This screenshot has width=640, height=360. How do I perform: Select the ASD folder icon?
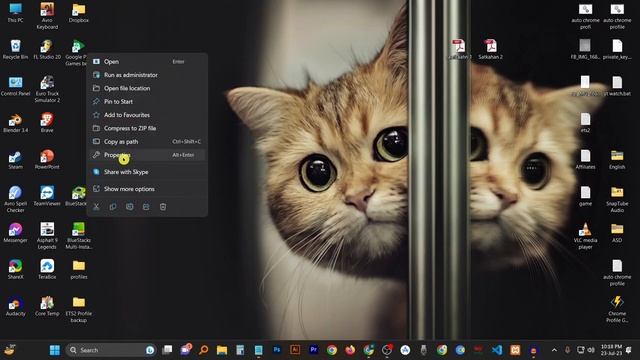point(617,233)
